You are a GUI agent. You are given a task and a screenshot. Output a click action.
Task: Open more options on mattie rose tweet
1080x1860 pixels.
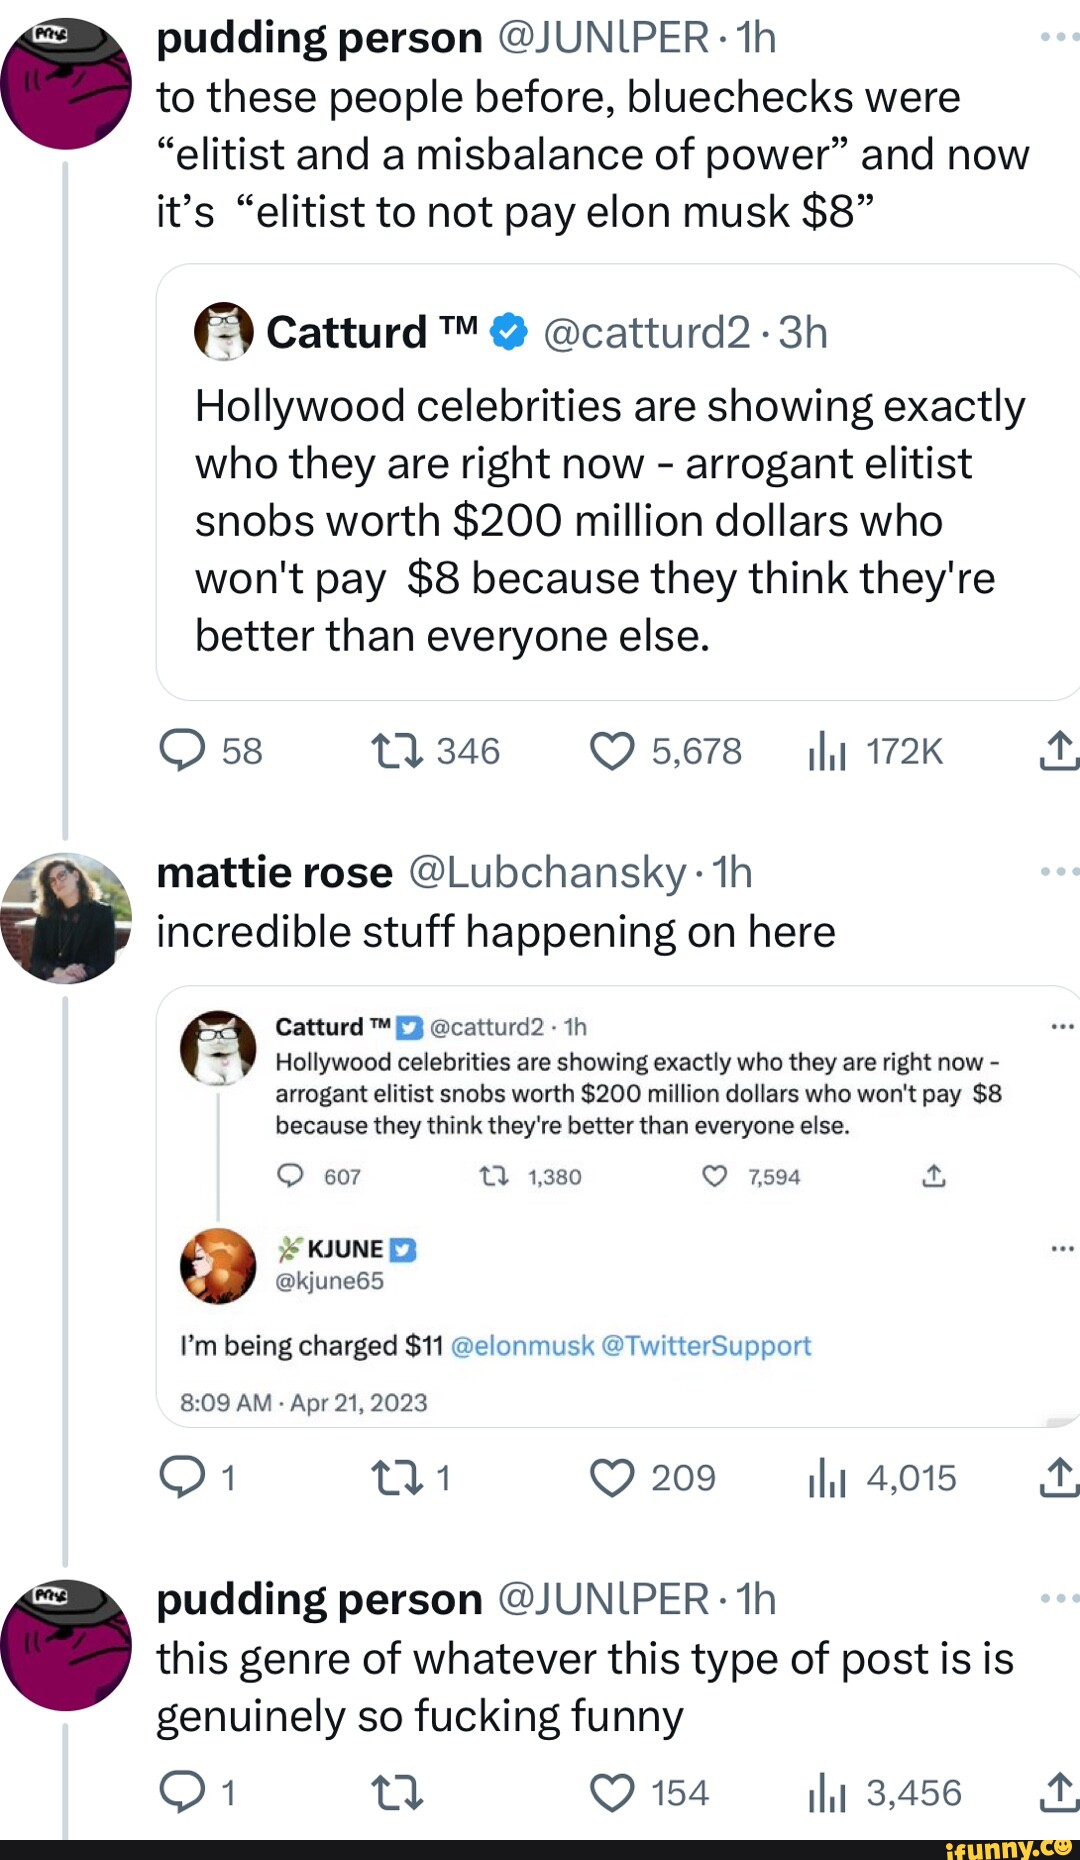coord(1059,872)
